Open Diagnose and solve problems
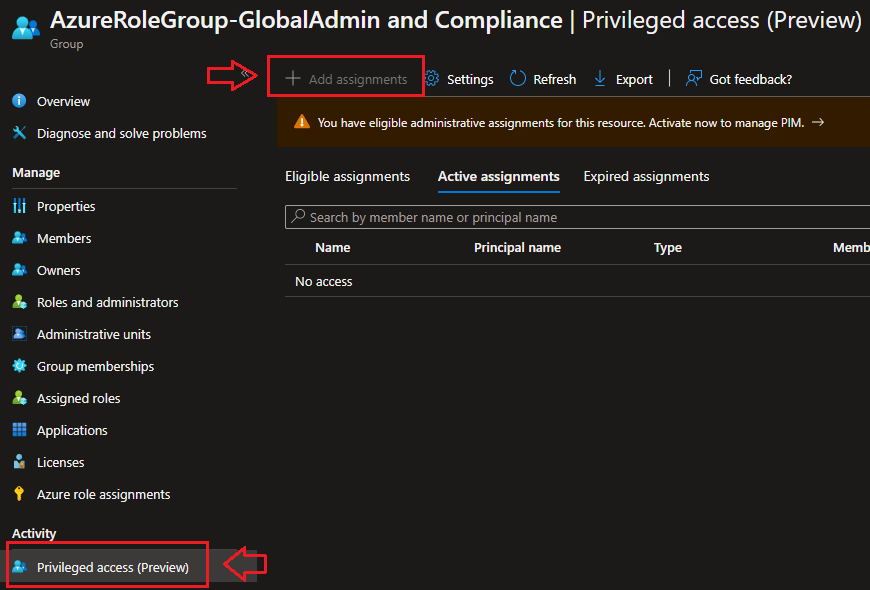 [x=122, y=133]
